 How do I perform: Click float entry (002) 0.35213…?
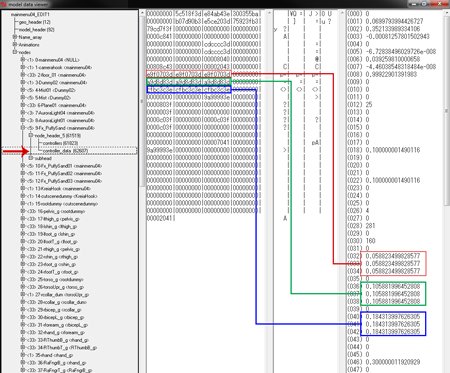tap(383, 29)
